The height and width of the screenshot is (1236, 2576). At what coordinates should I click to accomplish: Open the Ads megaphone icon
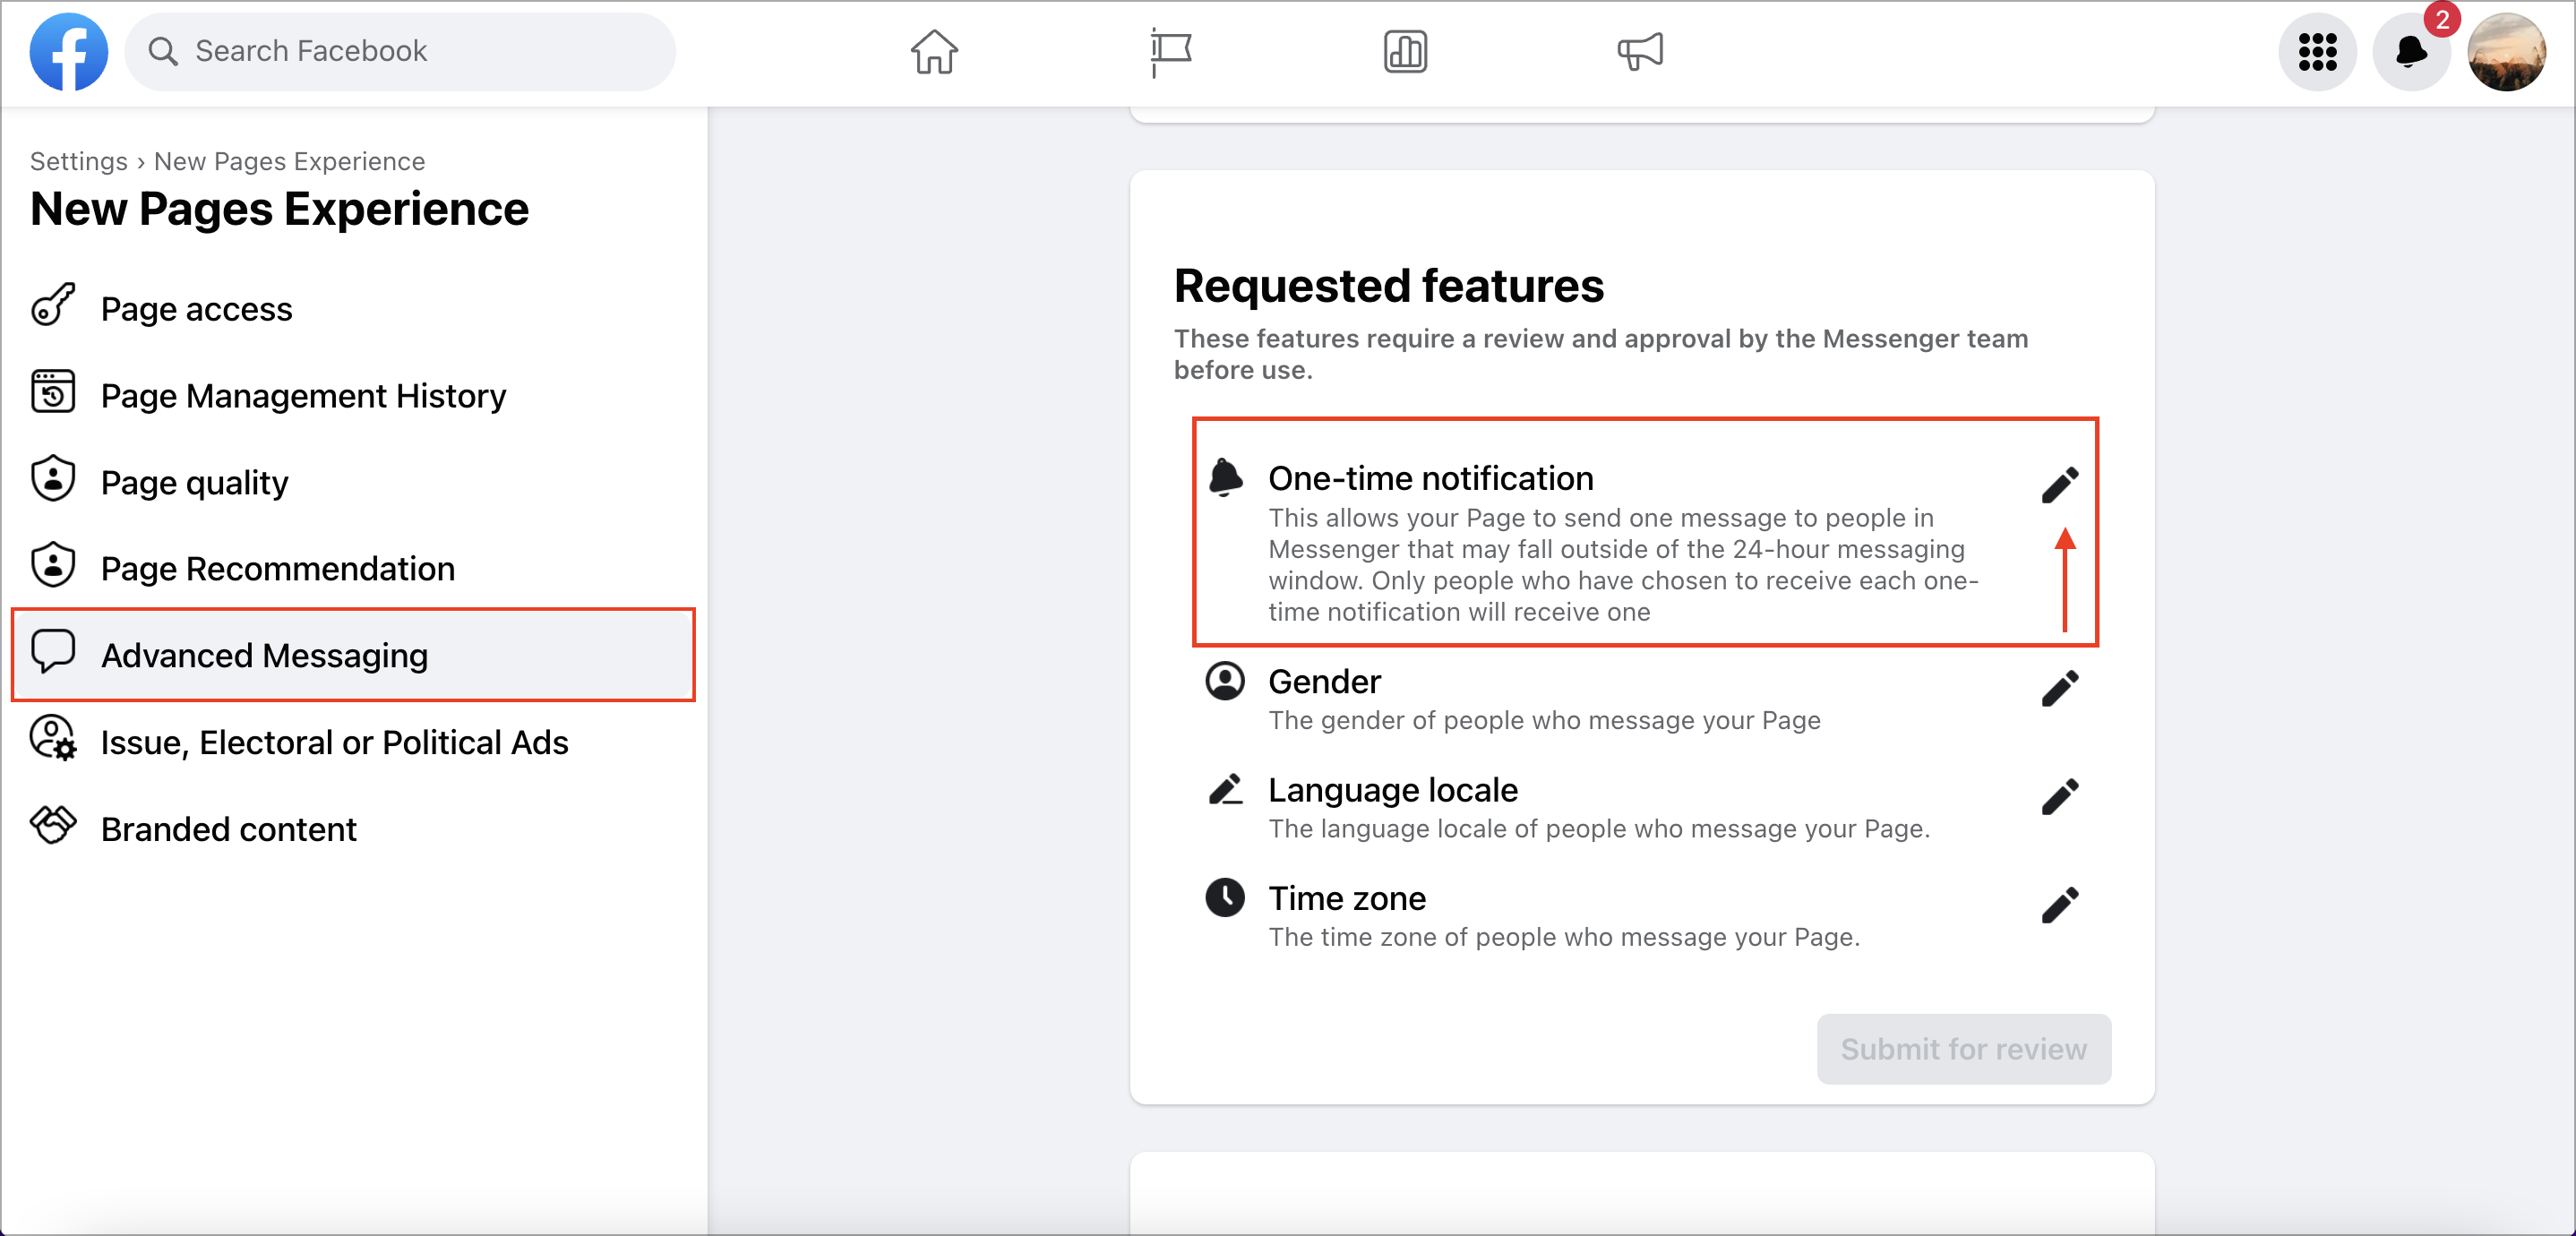1640,51
